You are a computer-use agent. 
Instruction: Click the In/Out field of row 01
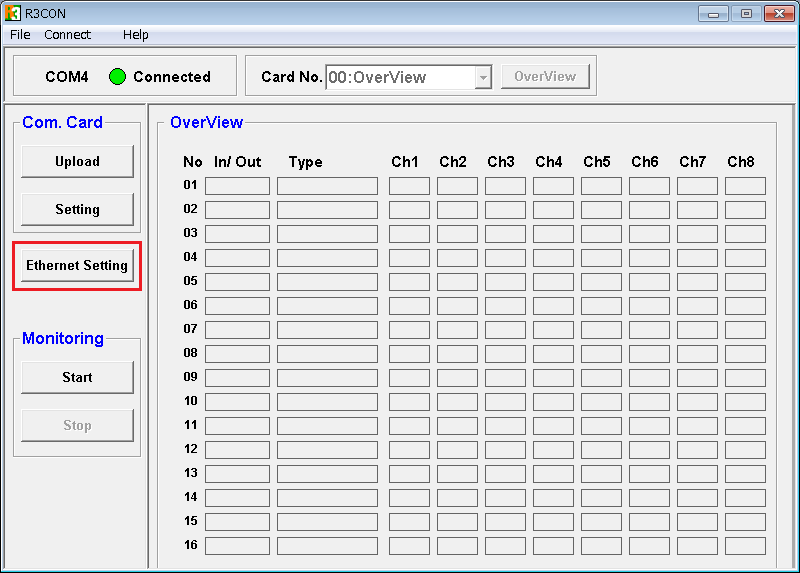[237, 186]
